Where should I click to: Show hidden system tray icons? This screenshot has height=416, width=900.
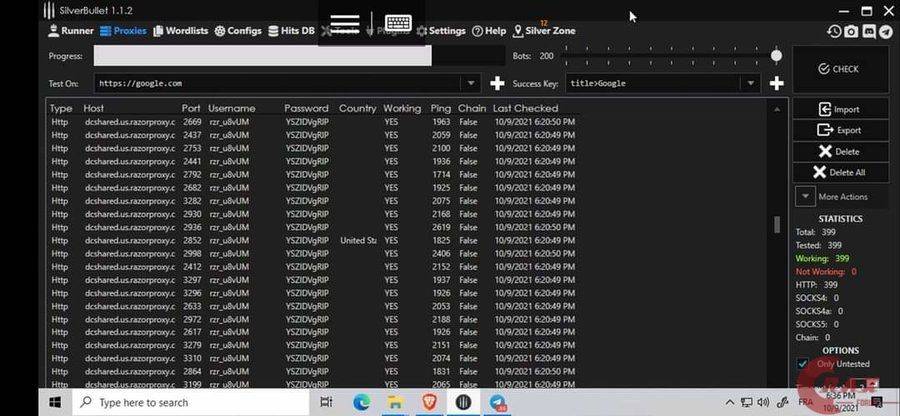pyautogui.click(x=730, y=402)
